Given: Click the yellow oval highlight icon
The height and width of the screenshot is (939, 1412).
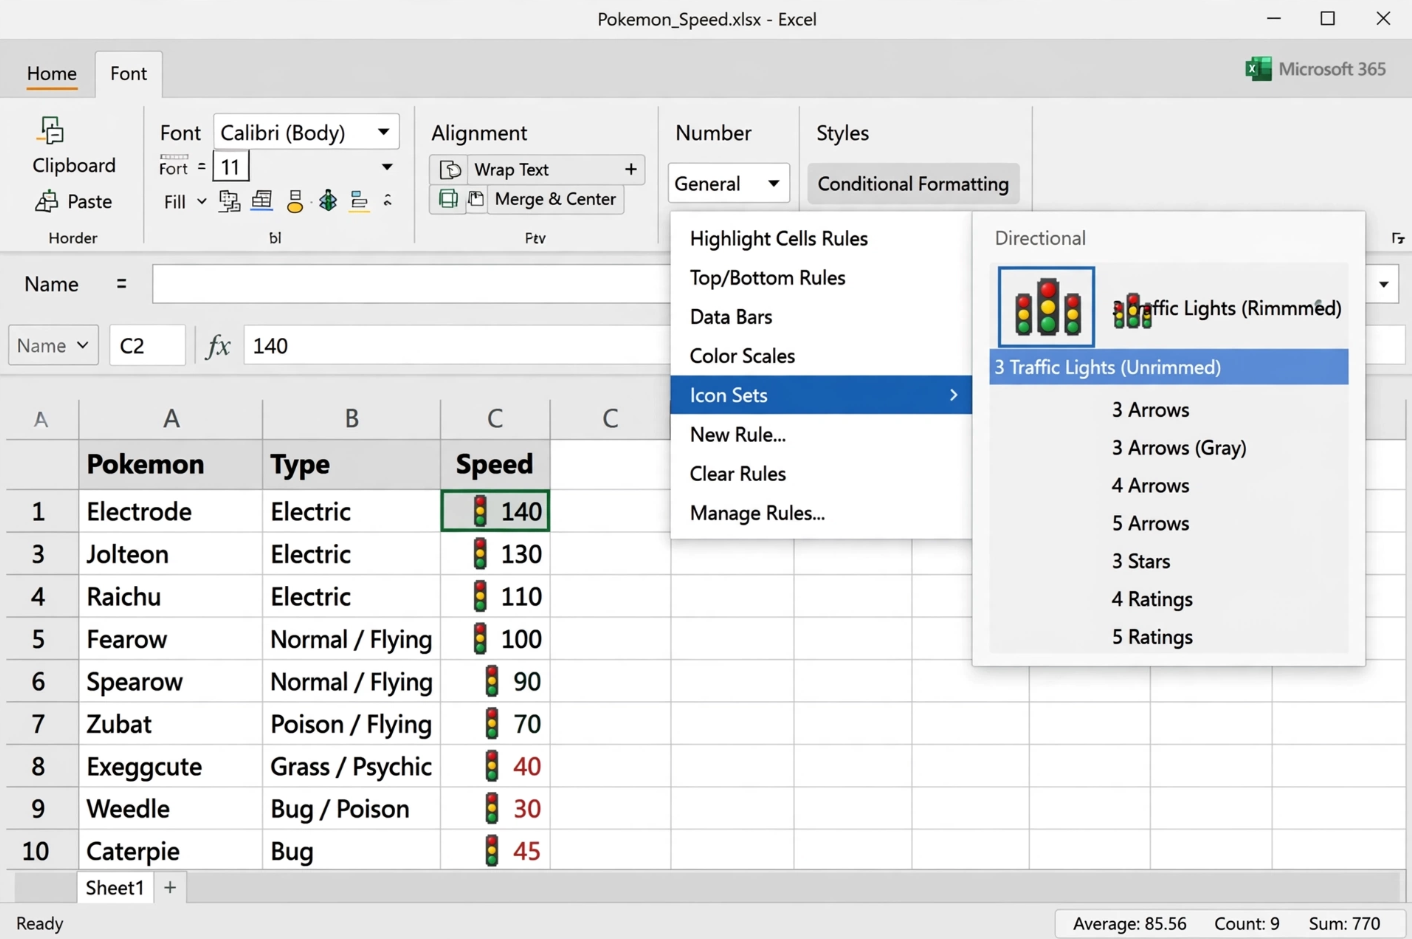Looking at the screenshot, I should 295,201.
